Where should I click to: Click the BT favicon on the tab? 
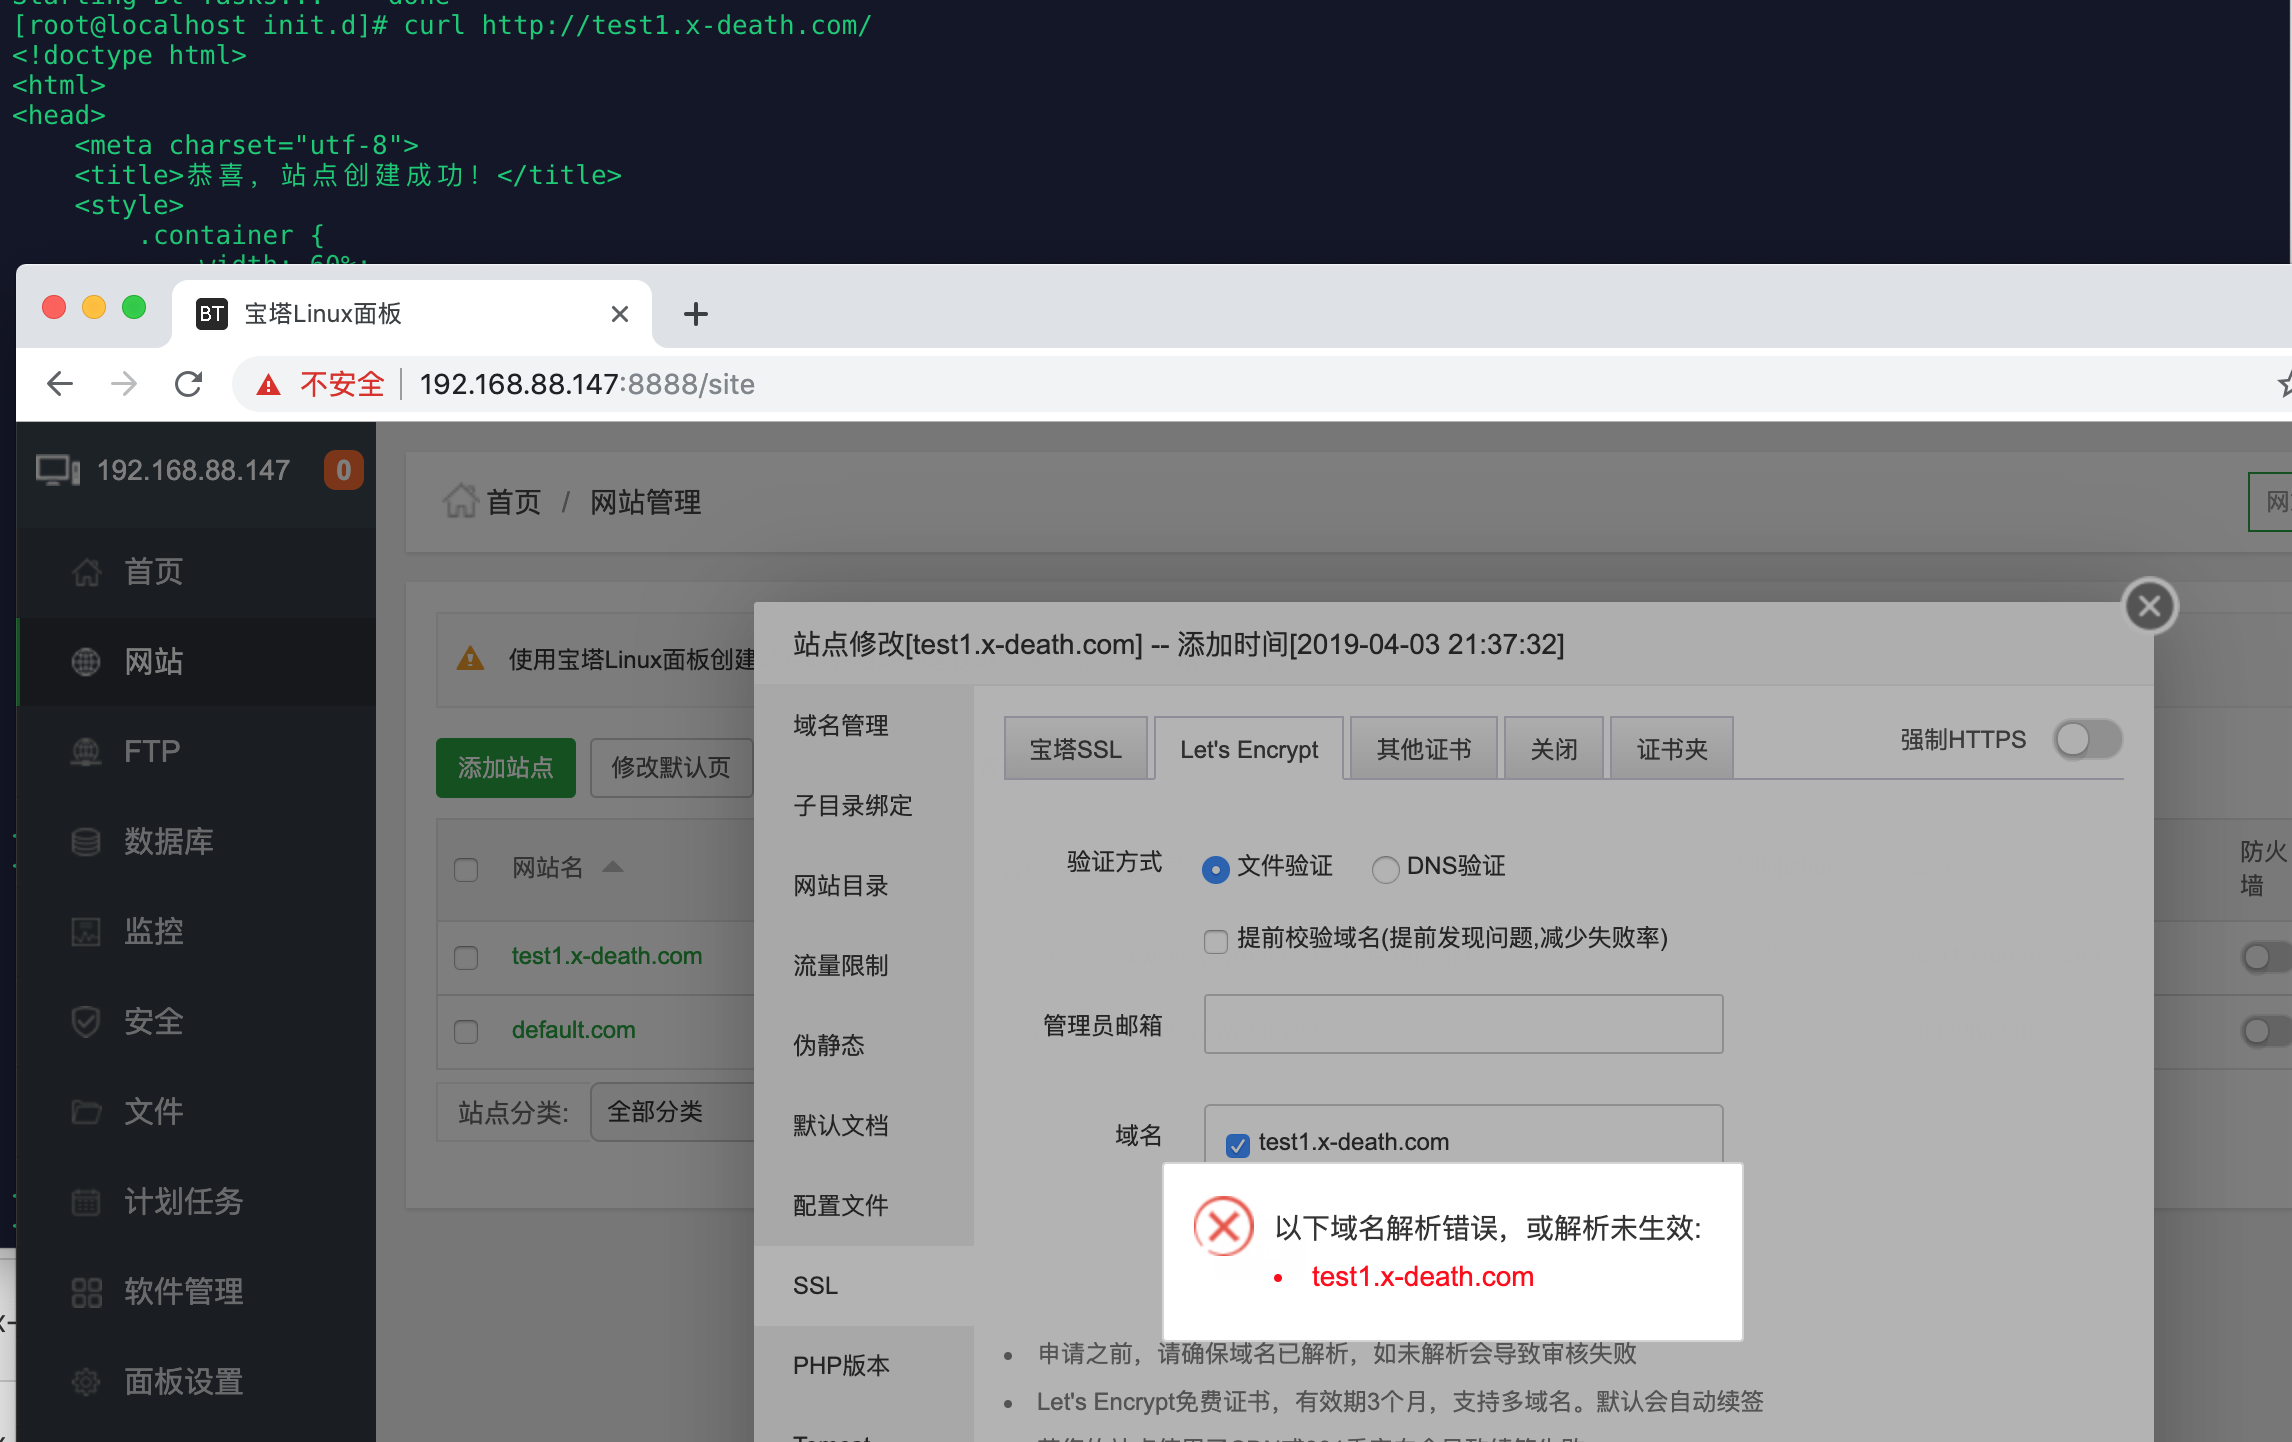(x=211, y=314)
